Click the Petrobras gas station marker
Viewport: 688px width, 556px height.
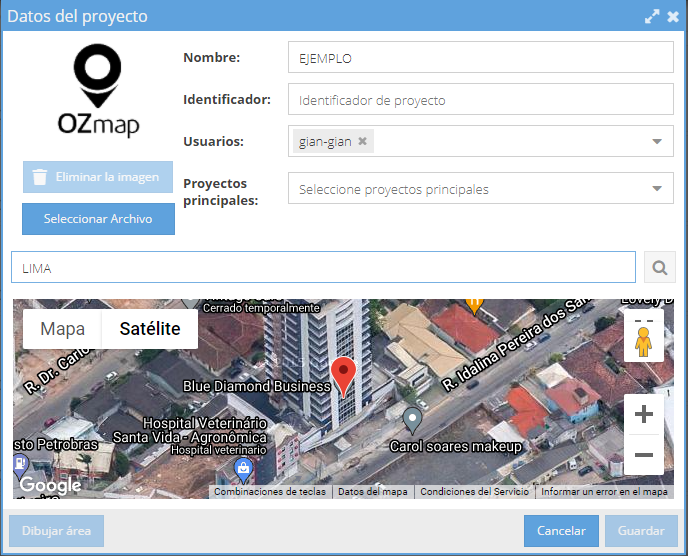[x=20, y=466]
